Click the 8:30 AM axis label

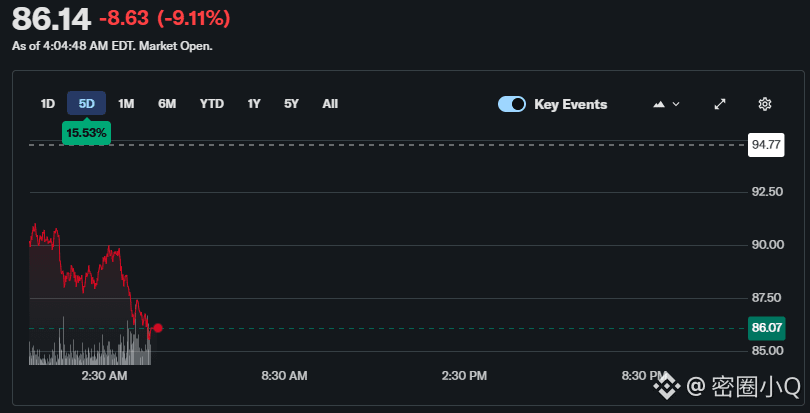(x=284, y=376)
